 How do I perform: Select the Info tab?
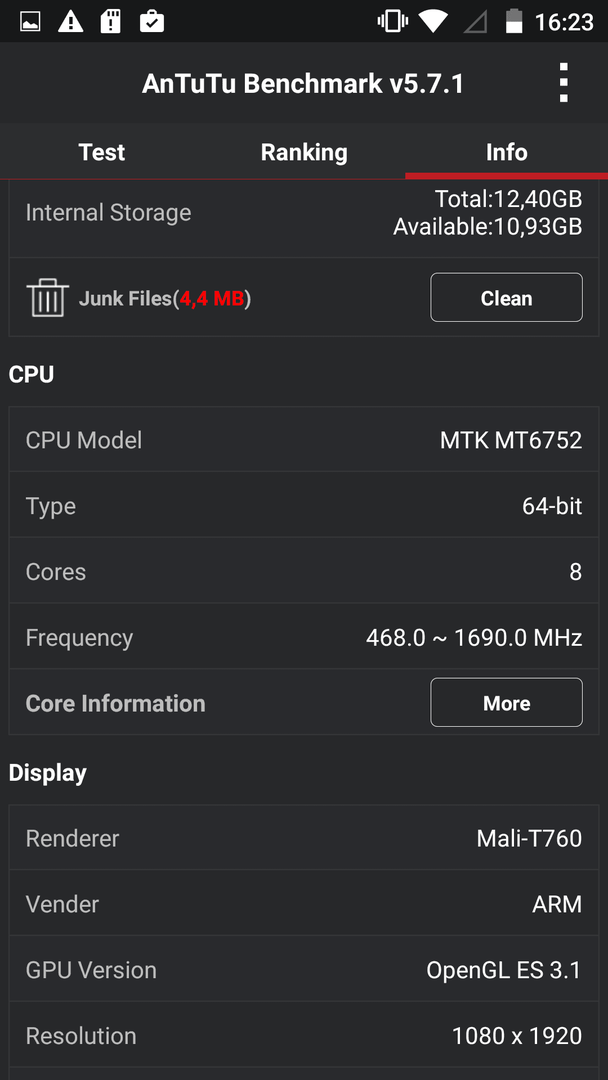506,152
